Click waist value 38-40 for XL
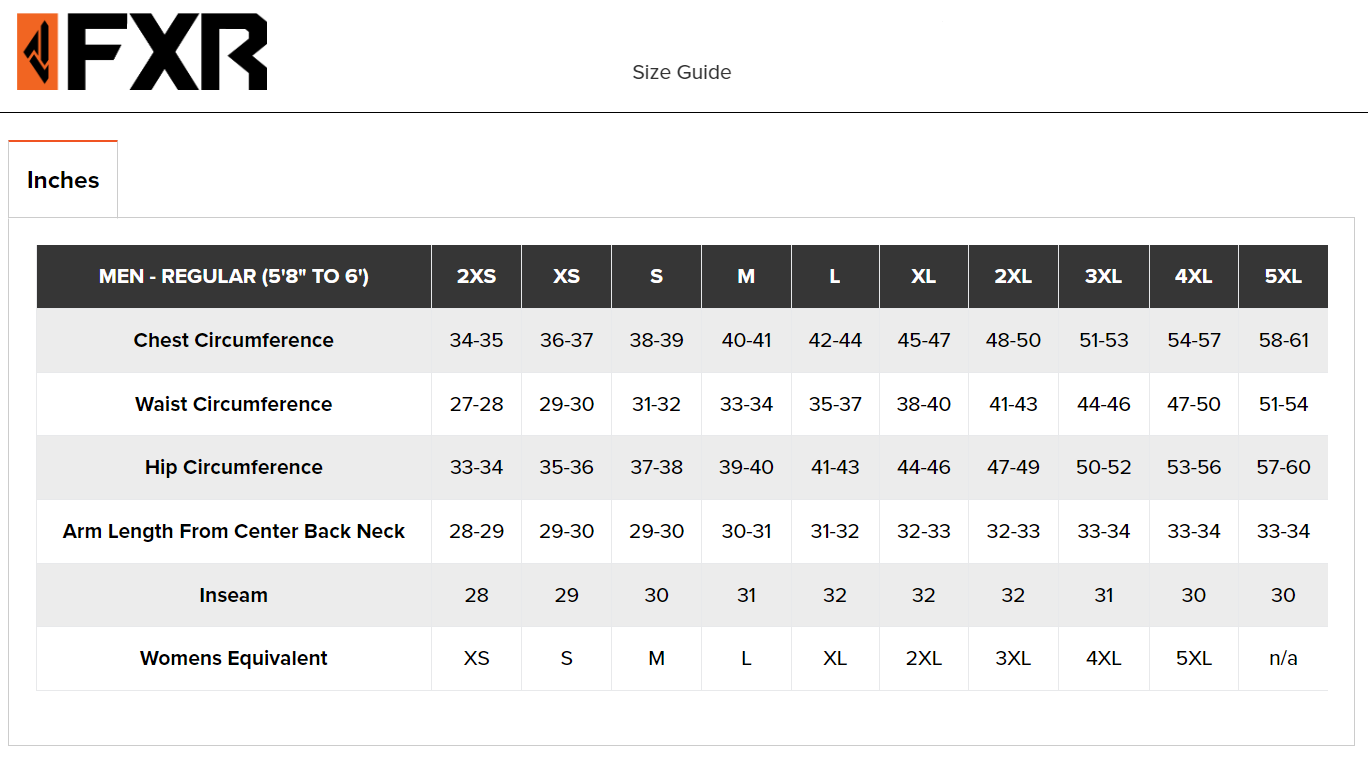Image resolution: width=1368 pixels, height=758 pixels. coord(924,404)
